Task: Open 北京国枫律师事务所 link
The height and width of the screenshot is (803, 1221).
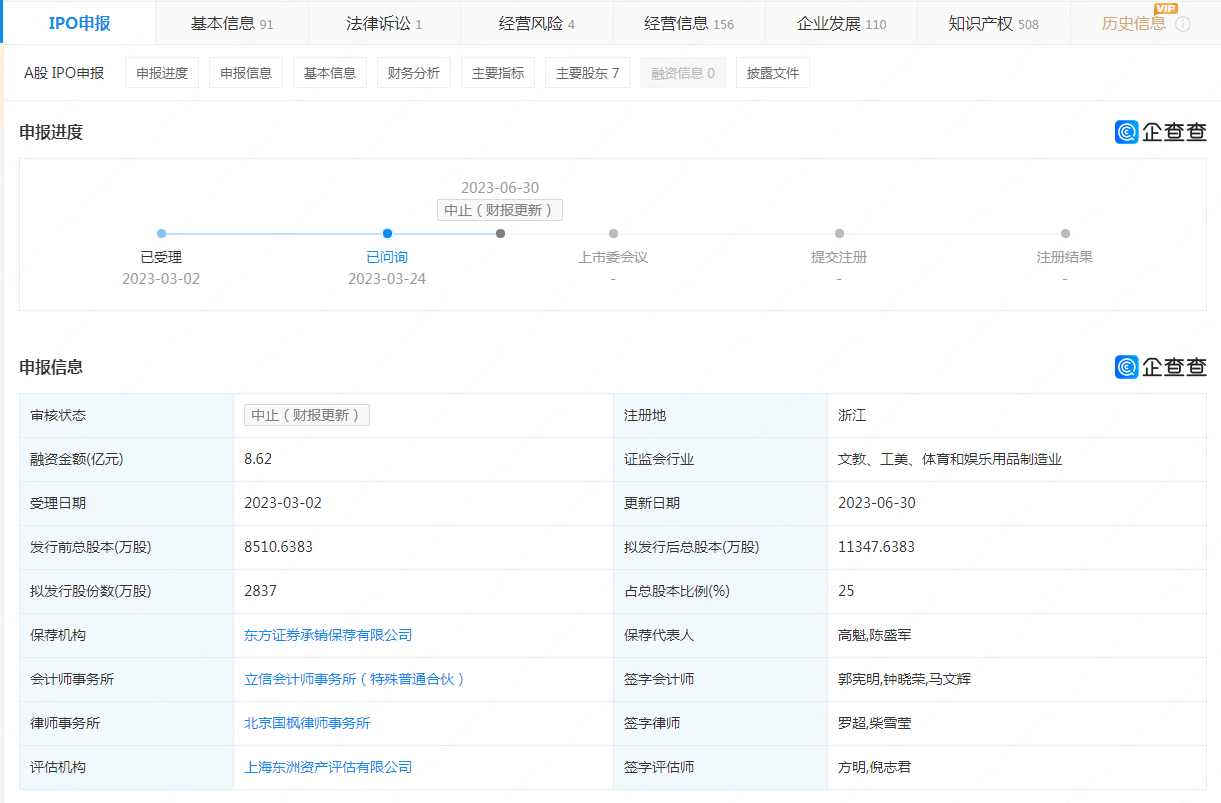Action: point(307,723)
